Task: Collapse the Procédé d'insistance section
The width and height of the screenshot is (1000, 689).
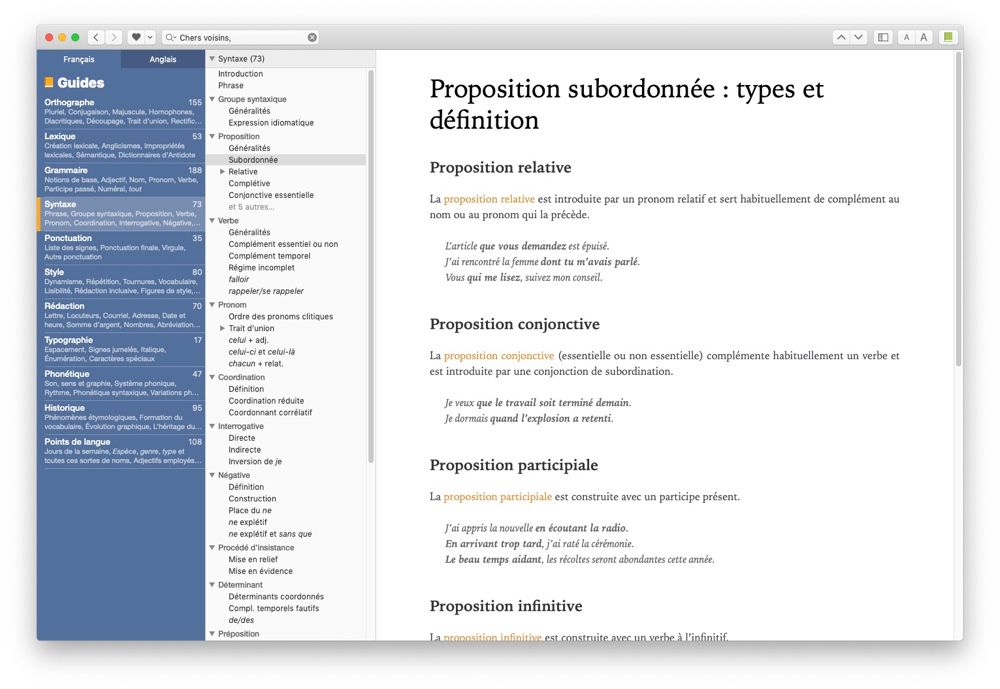Action: pyautogui.click(x=212, y=547)
